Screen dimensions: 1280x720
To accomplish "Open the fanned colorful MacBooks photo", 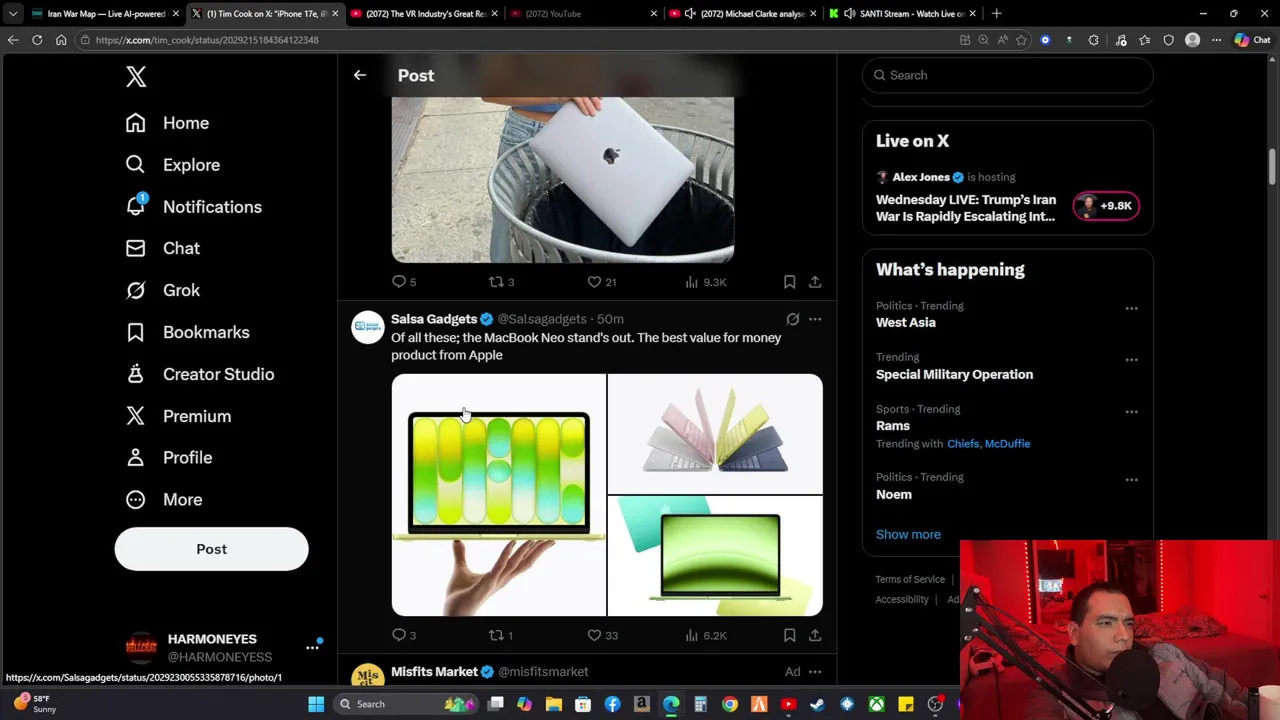I will point(715,434).
